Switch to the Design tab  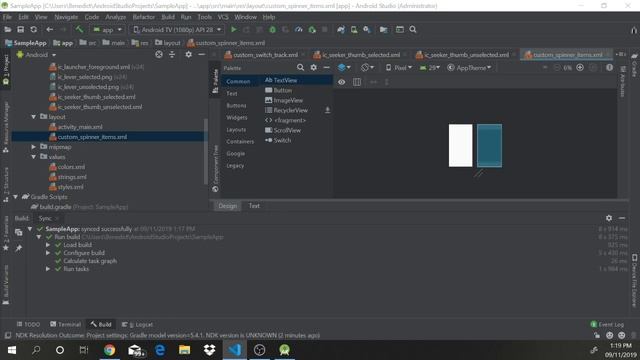tap(227, 206)
